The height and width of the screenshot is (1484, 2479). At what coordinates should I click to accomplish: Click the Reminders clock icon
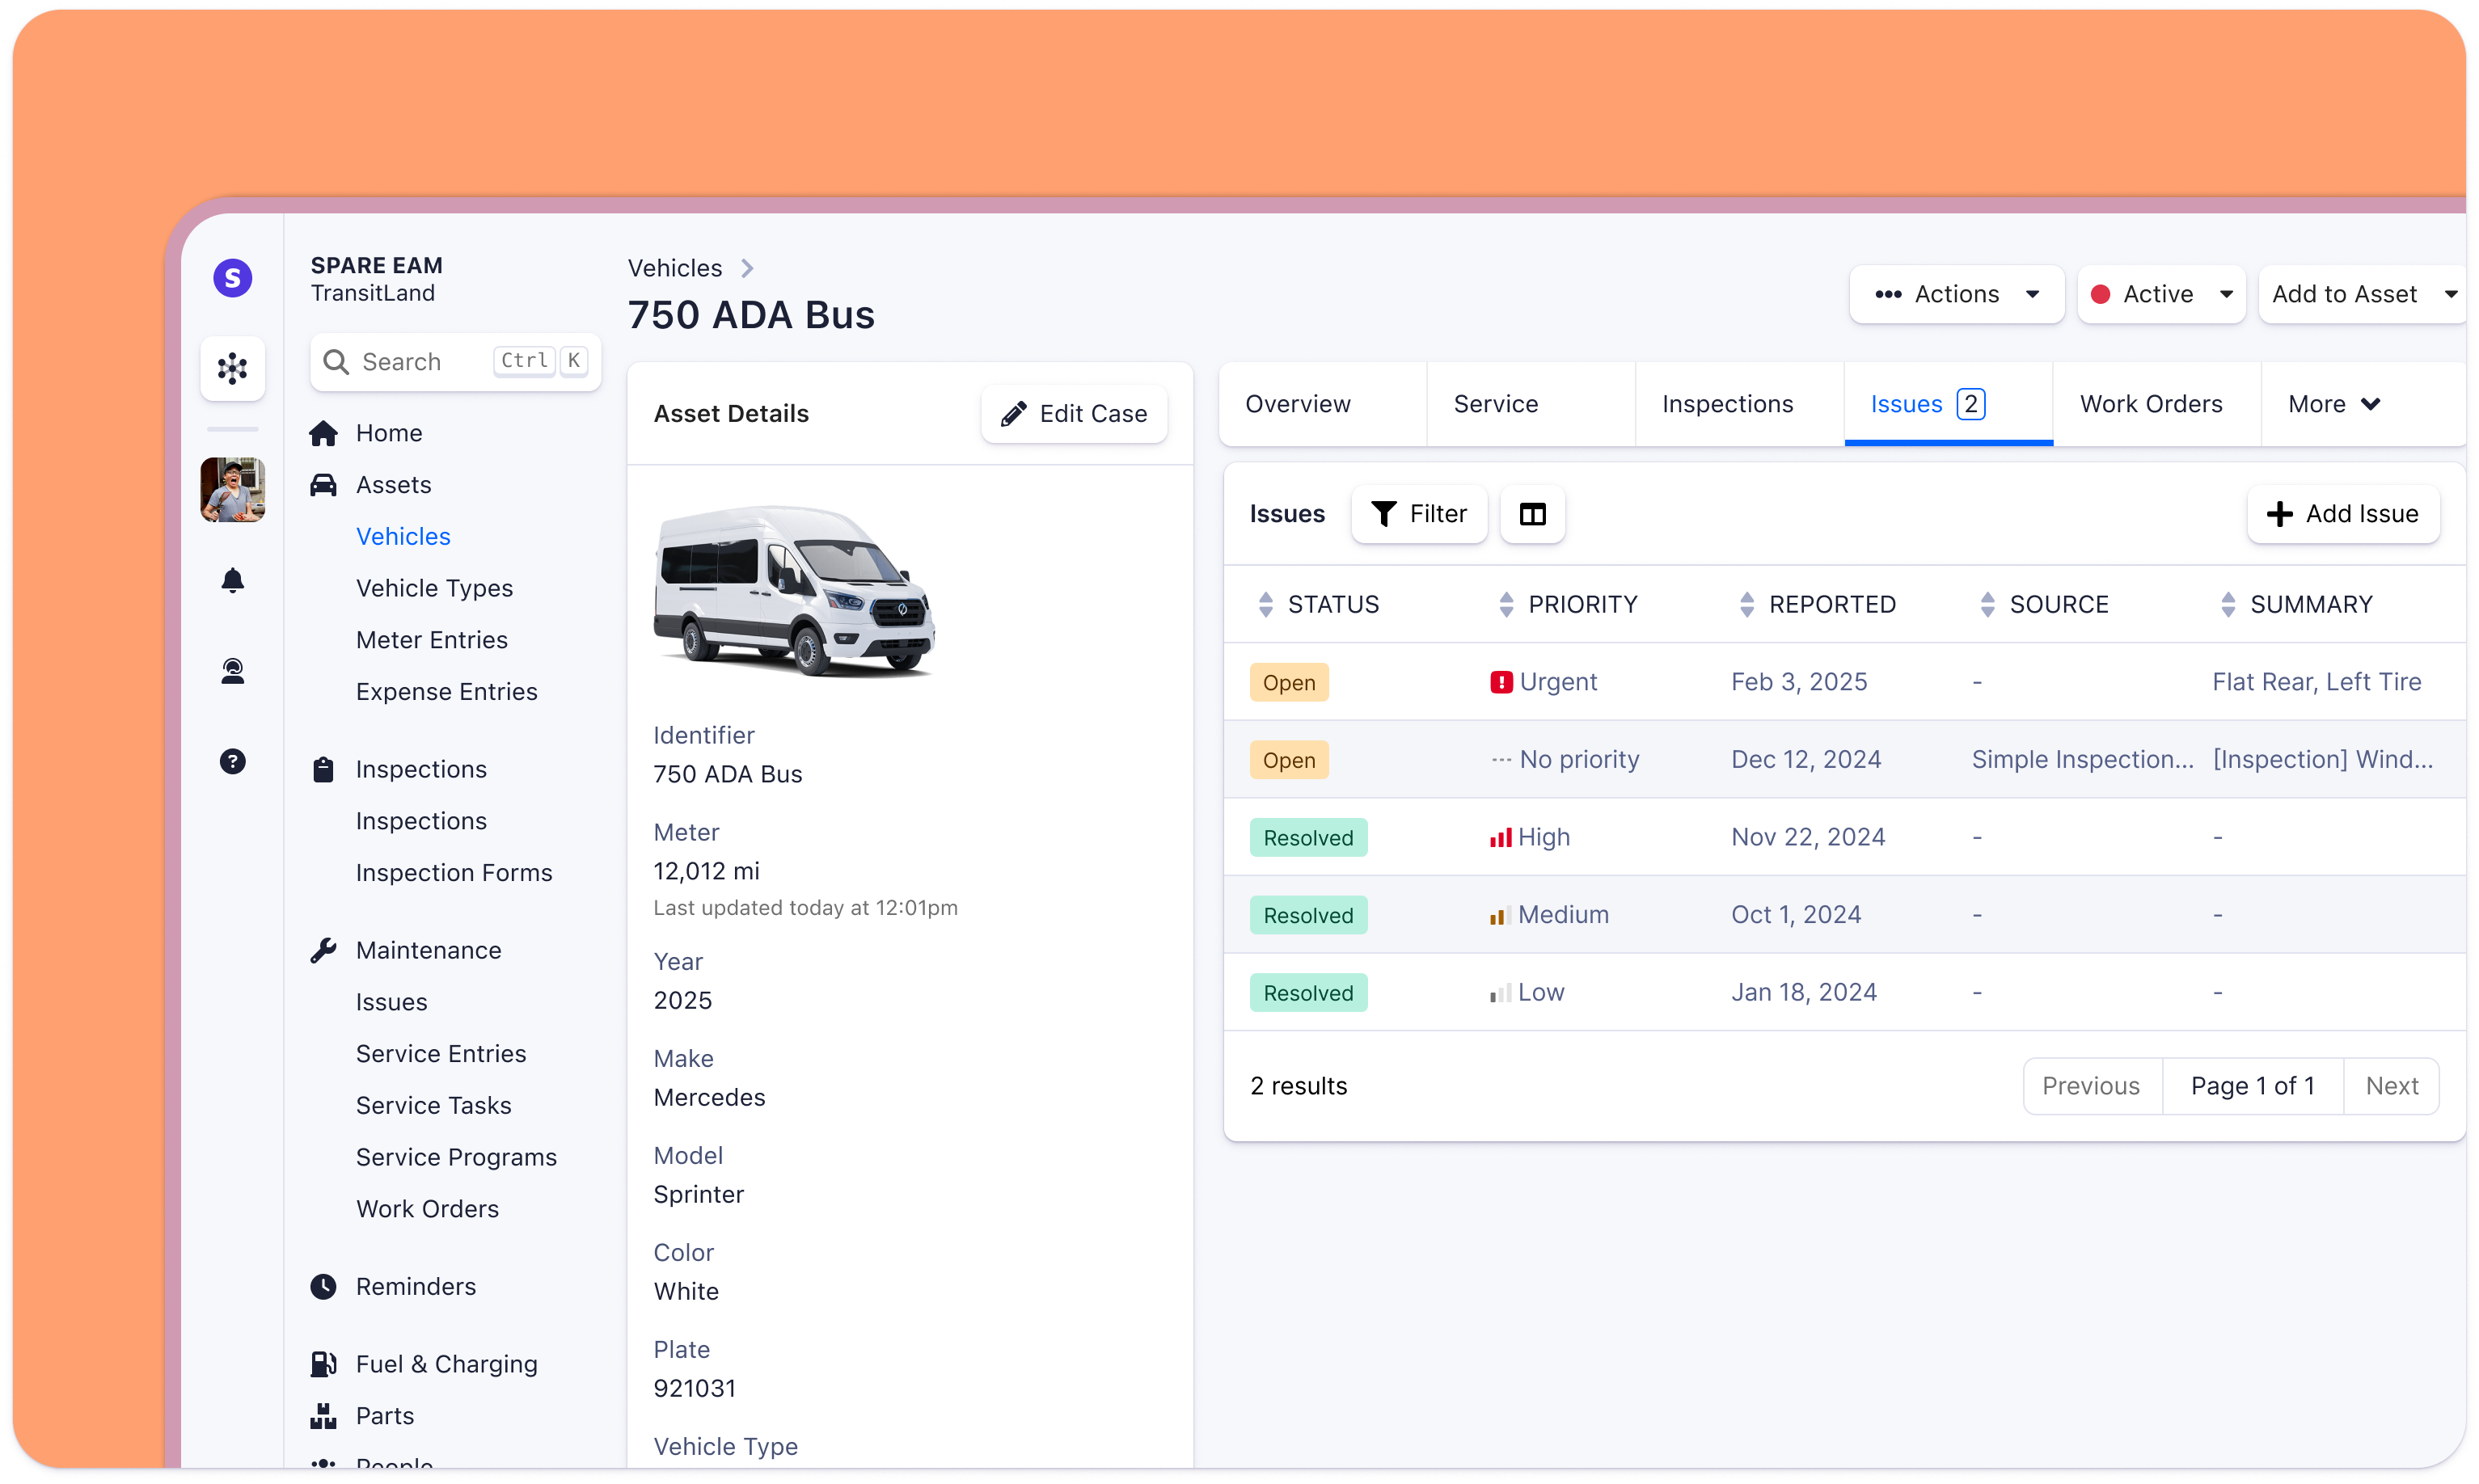(323, 1287)
